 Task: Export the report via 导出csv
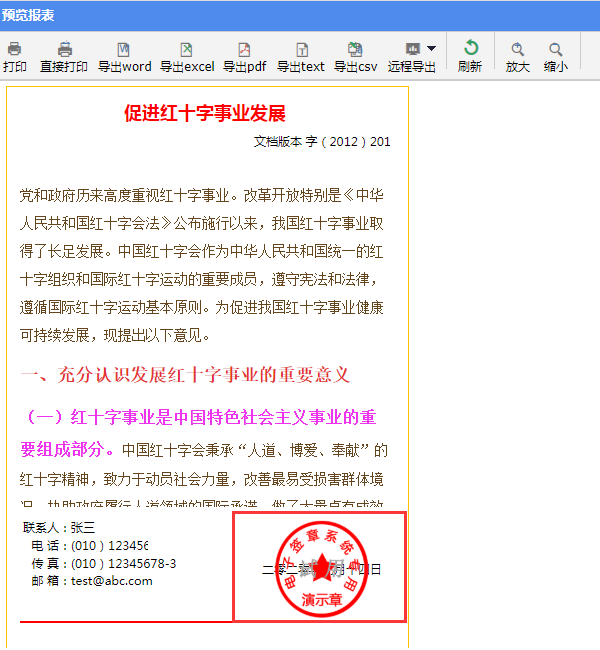tap(355, 49)
